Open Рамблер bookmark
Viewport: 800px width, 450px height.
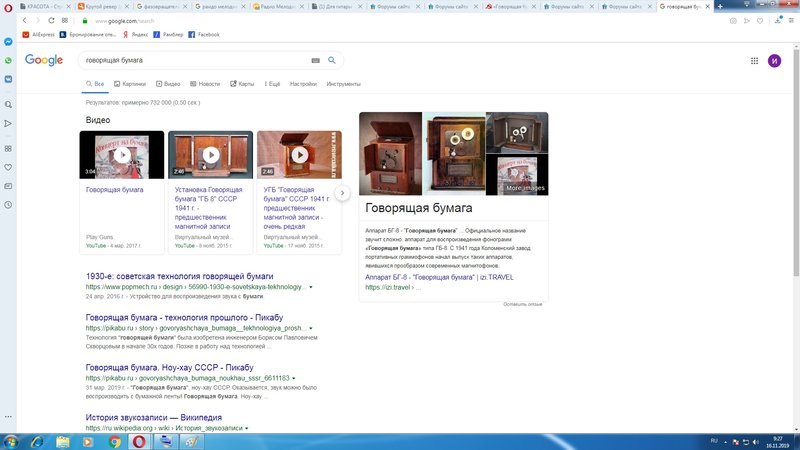pos(168,35)
